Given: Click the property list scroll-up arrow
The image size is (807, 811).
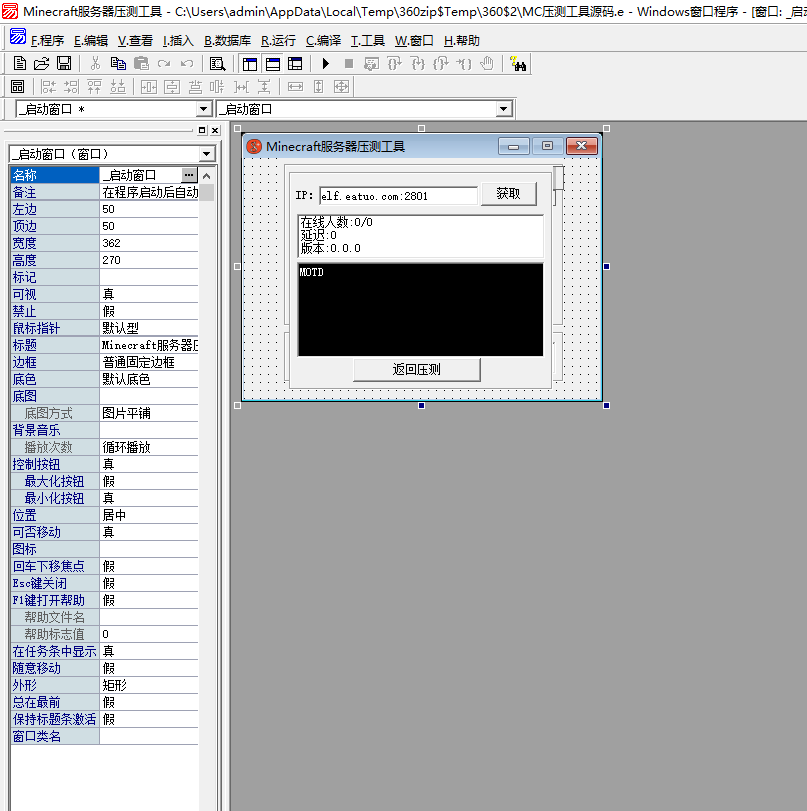Looking at the screenshot, I should point(206,176).
